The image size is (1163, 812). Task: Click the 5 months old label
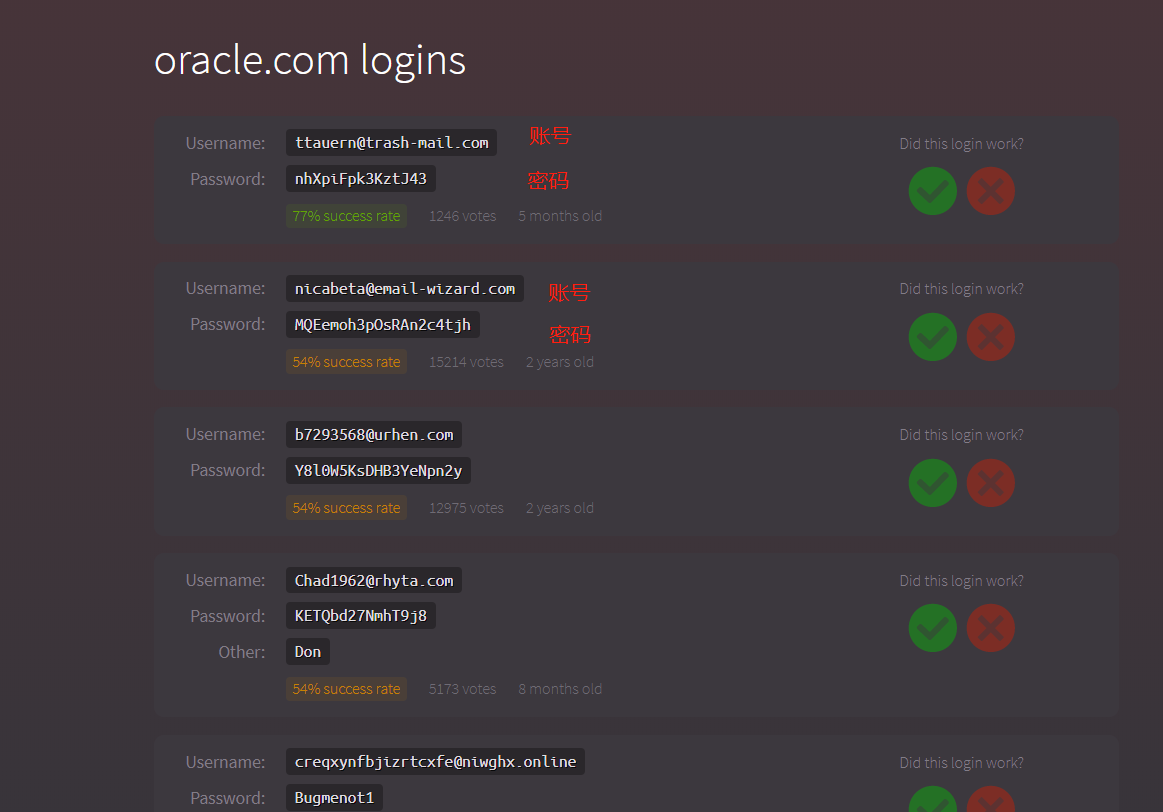[560, 216]
